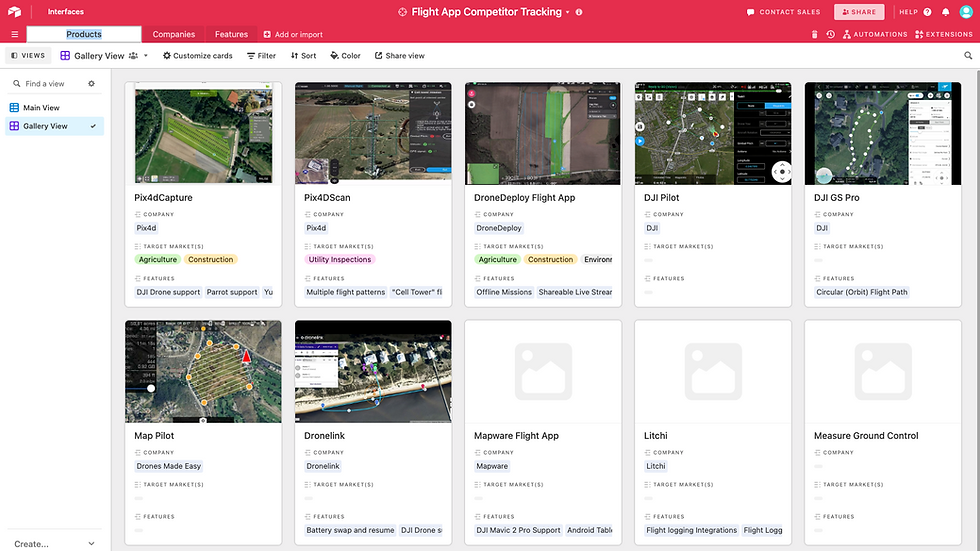This screenshot has height=551, width=980.
Task: Open the DJI Pilot card image
Action: 712,133
